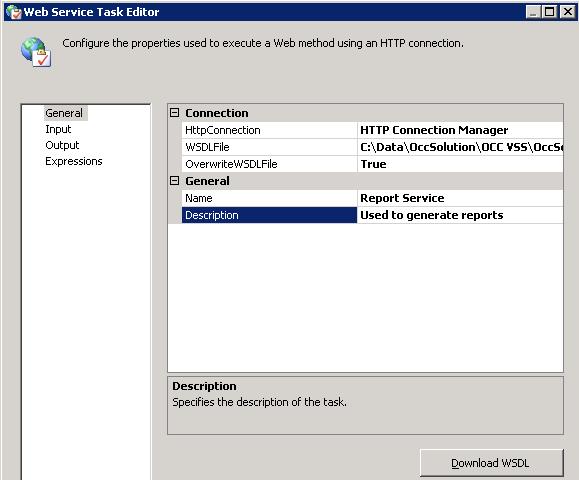Select the OverwriteWSDLFile property name
This screenshot has width=579, height=480.
(269, 164)
